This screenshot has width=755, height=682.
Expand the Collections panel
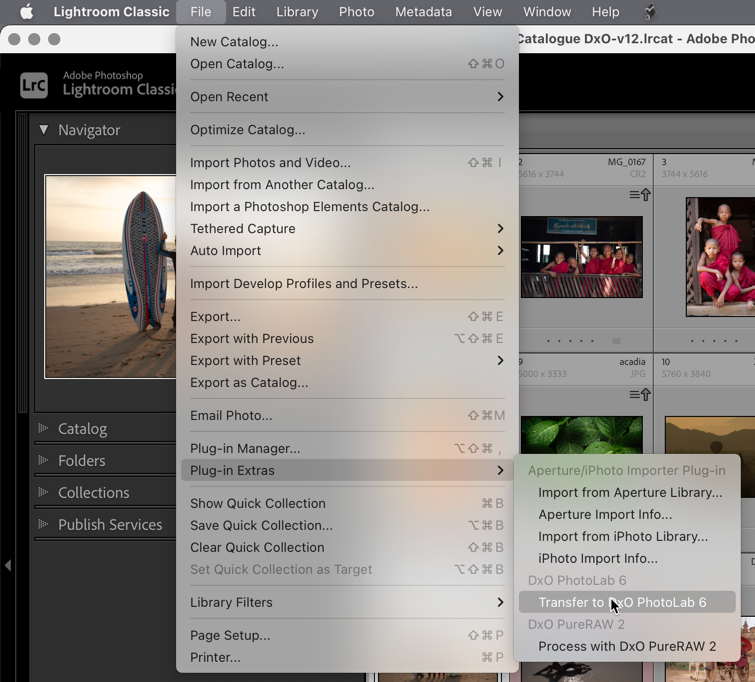point(43,492)
